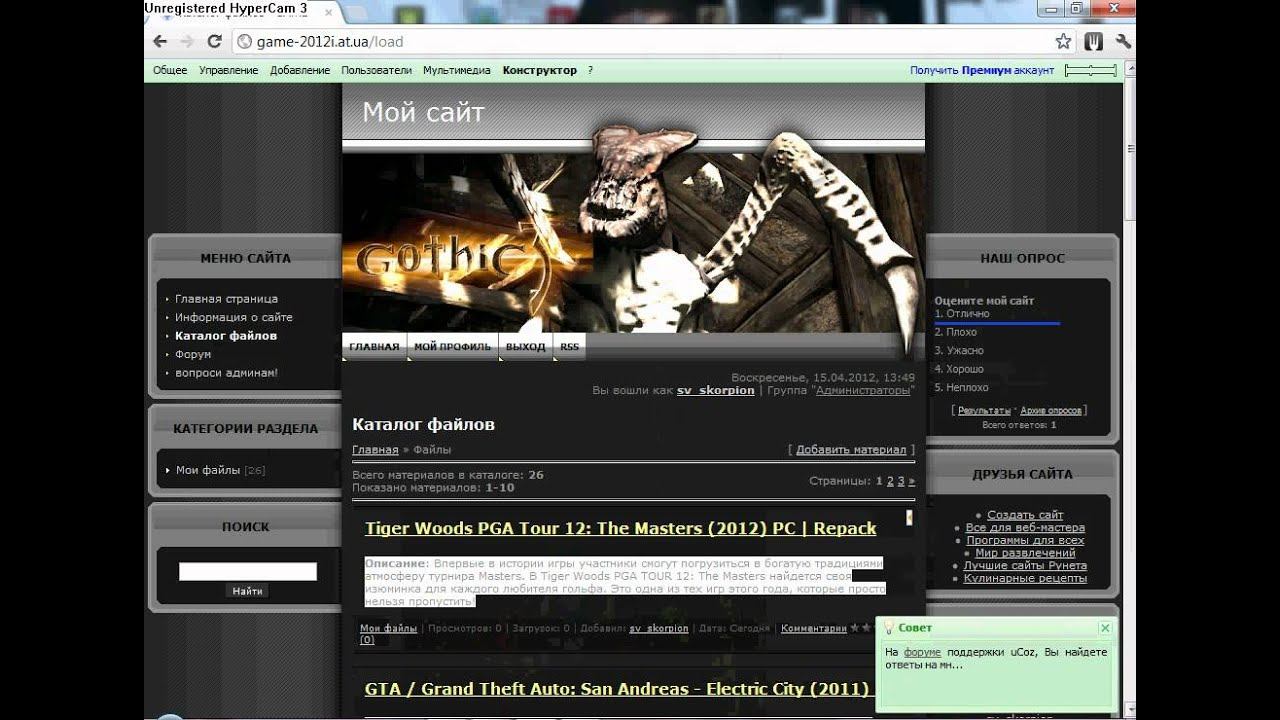Screen dimensions: 1280x720
Task: Go to catalog page 2
Action: (890, 481)
